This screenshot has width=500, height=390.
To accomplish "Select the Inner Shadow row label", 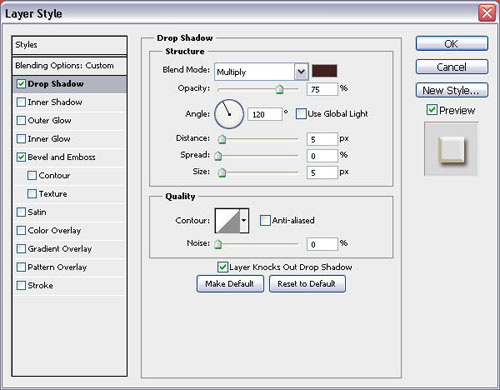I will click(55, 102).
